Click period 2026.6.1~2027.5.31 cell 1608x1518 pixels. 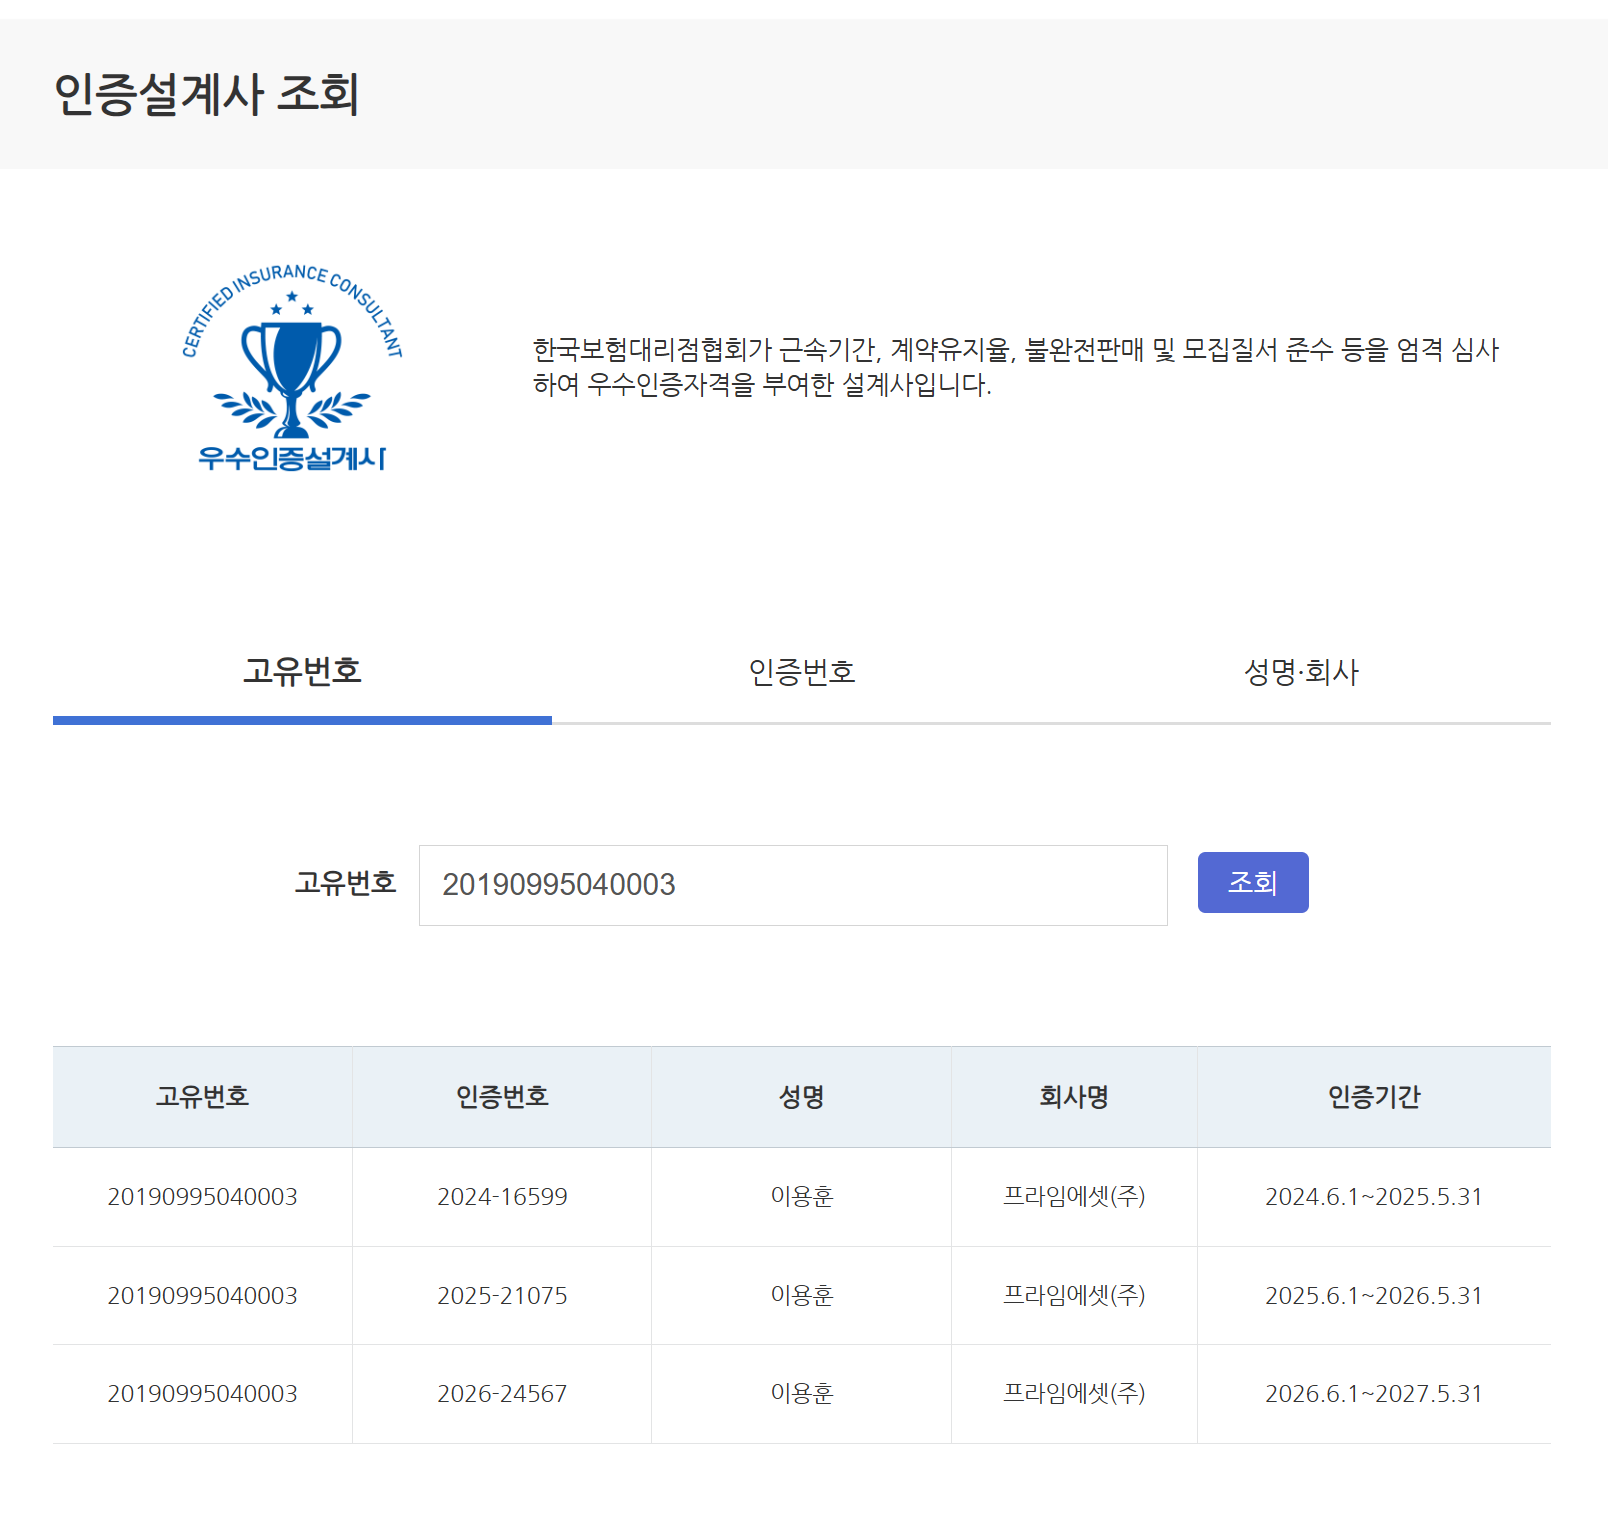tap(1374, 1394)
